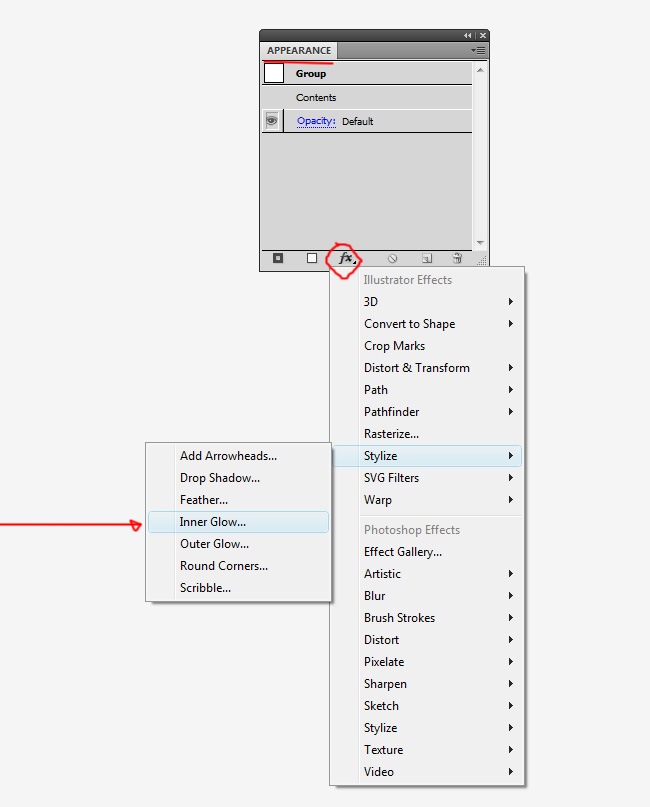This screenshot has height=807, width=650.
Task: Choose Scribble... effect
Action: pyautogui.click(x=238, y=588)
